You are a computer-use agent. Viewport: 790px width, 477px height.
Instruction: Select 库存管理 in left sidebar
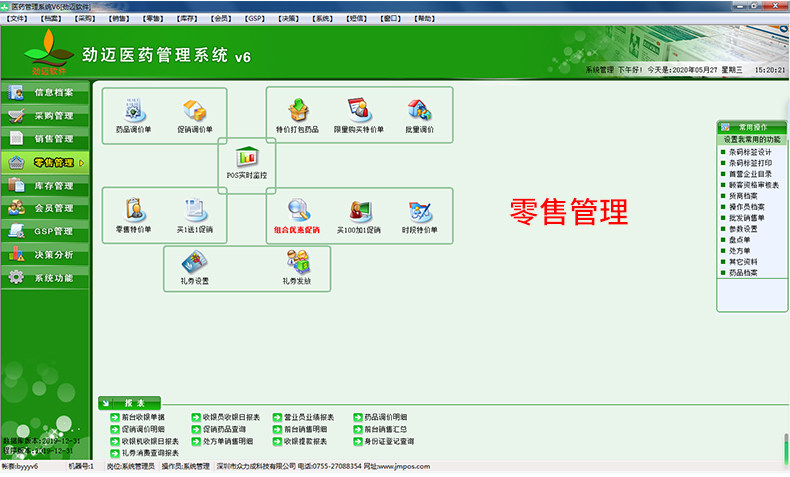[45, 185]
